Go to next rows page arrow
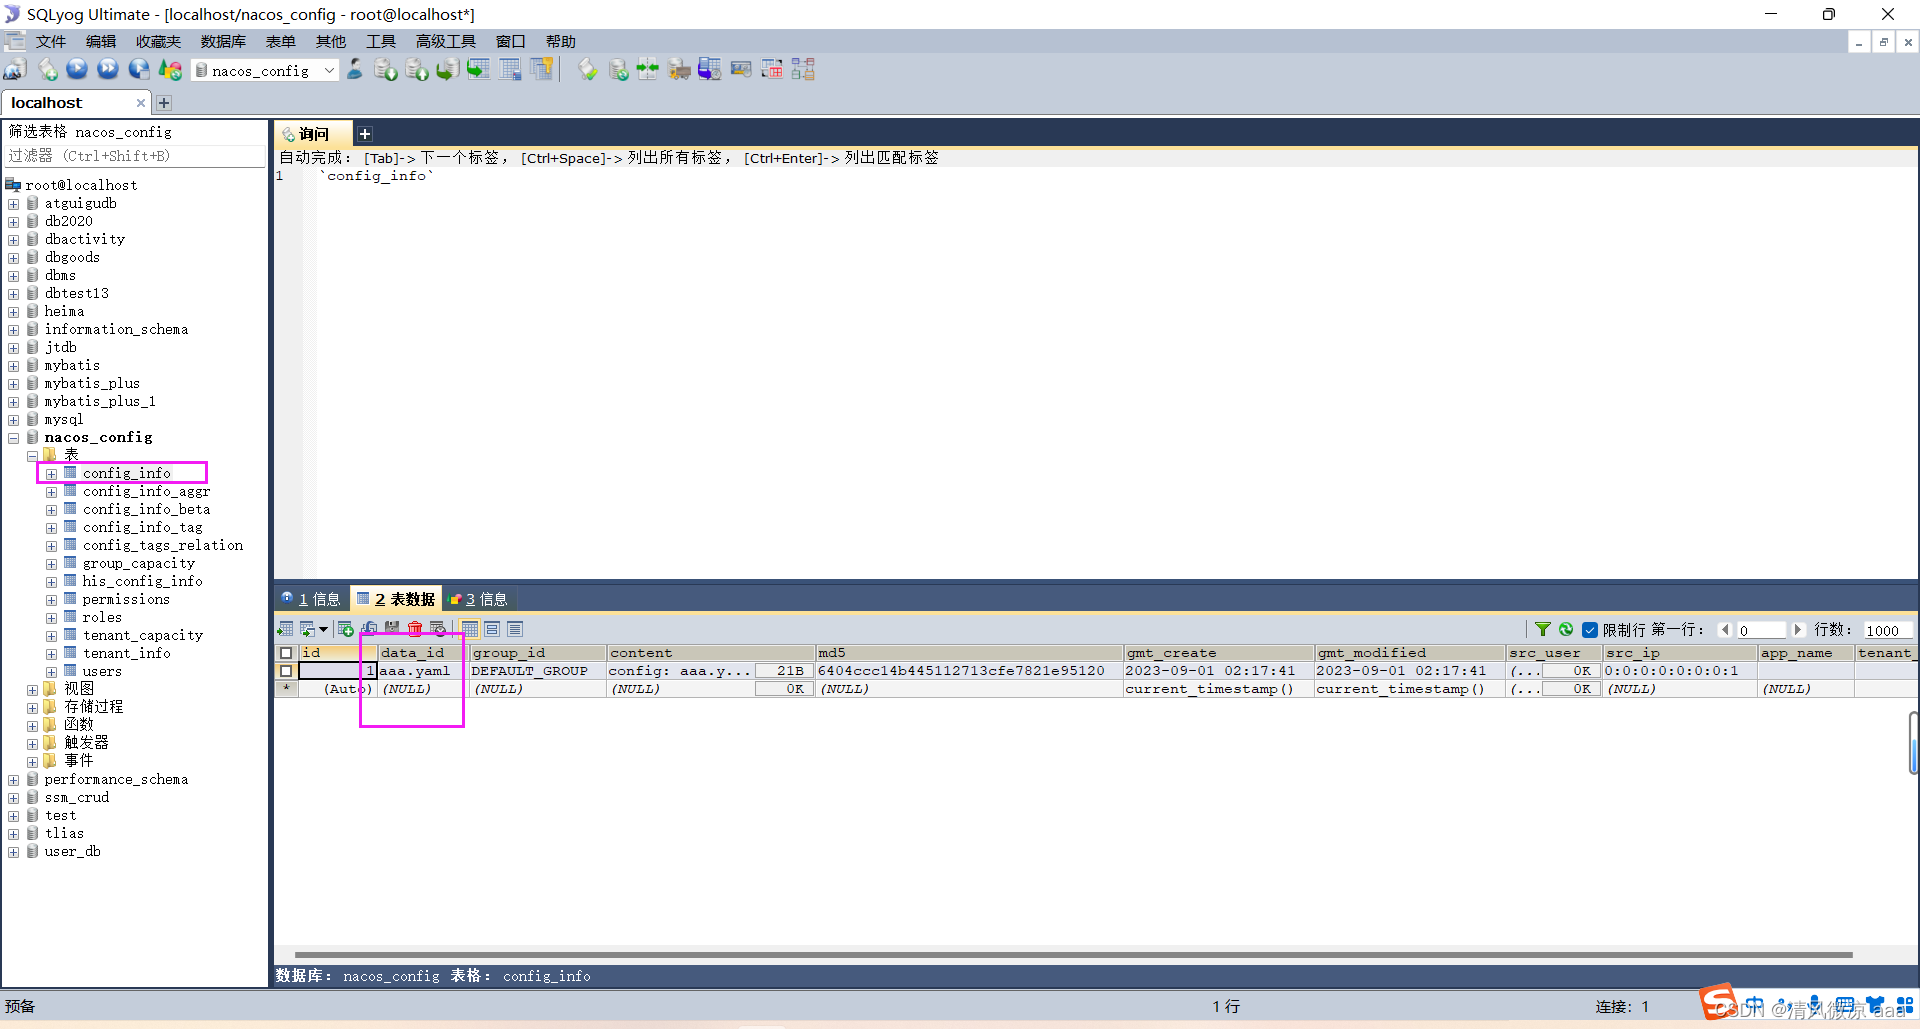 (x=1798, y=630)
